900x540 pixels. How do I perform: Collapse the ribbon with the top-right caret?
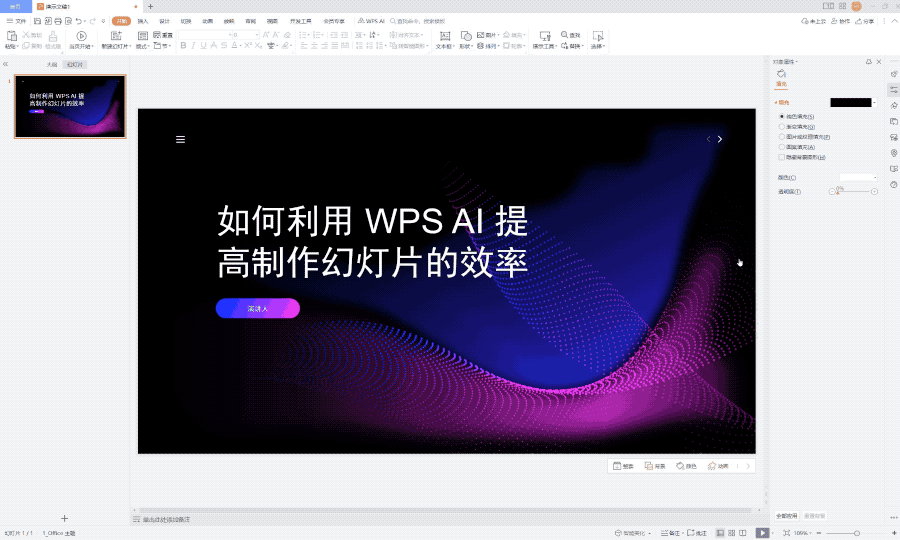[x=894, y=21]
